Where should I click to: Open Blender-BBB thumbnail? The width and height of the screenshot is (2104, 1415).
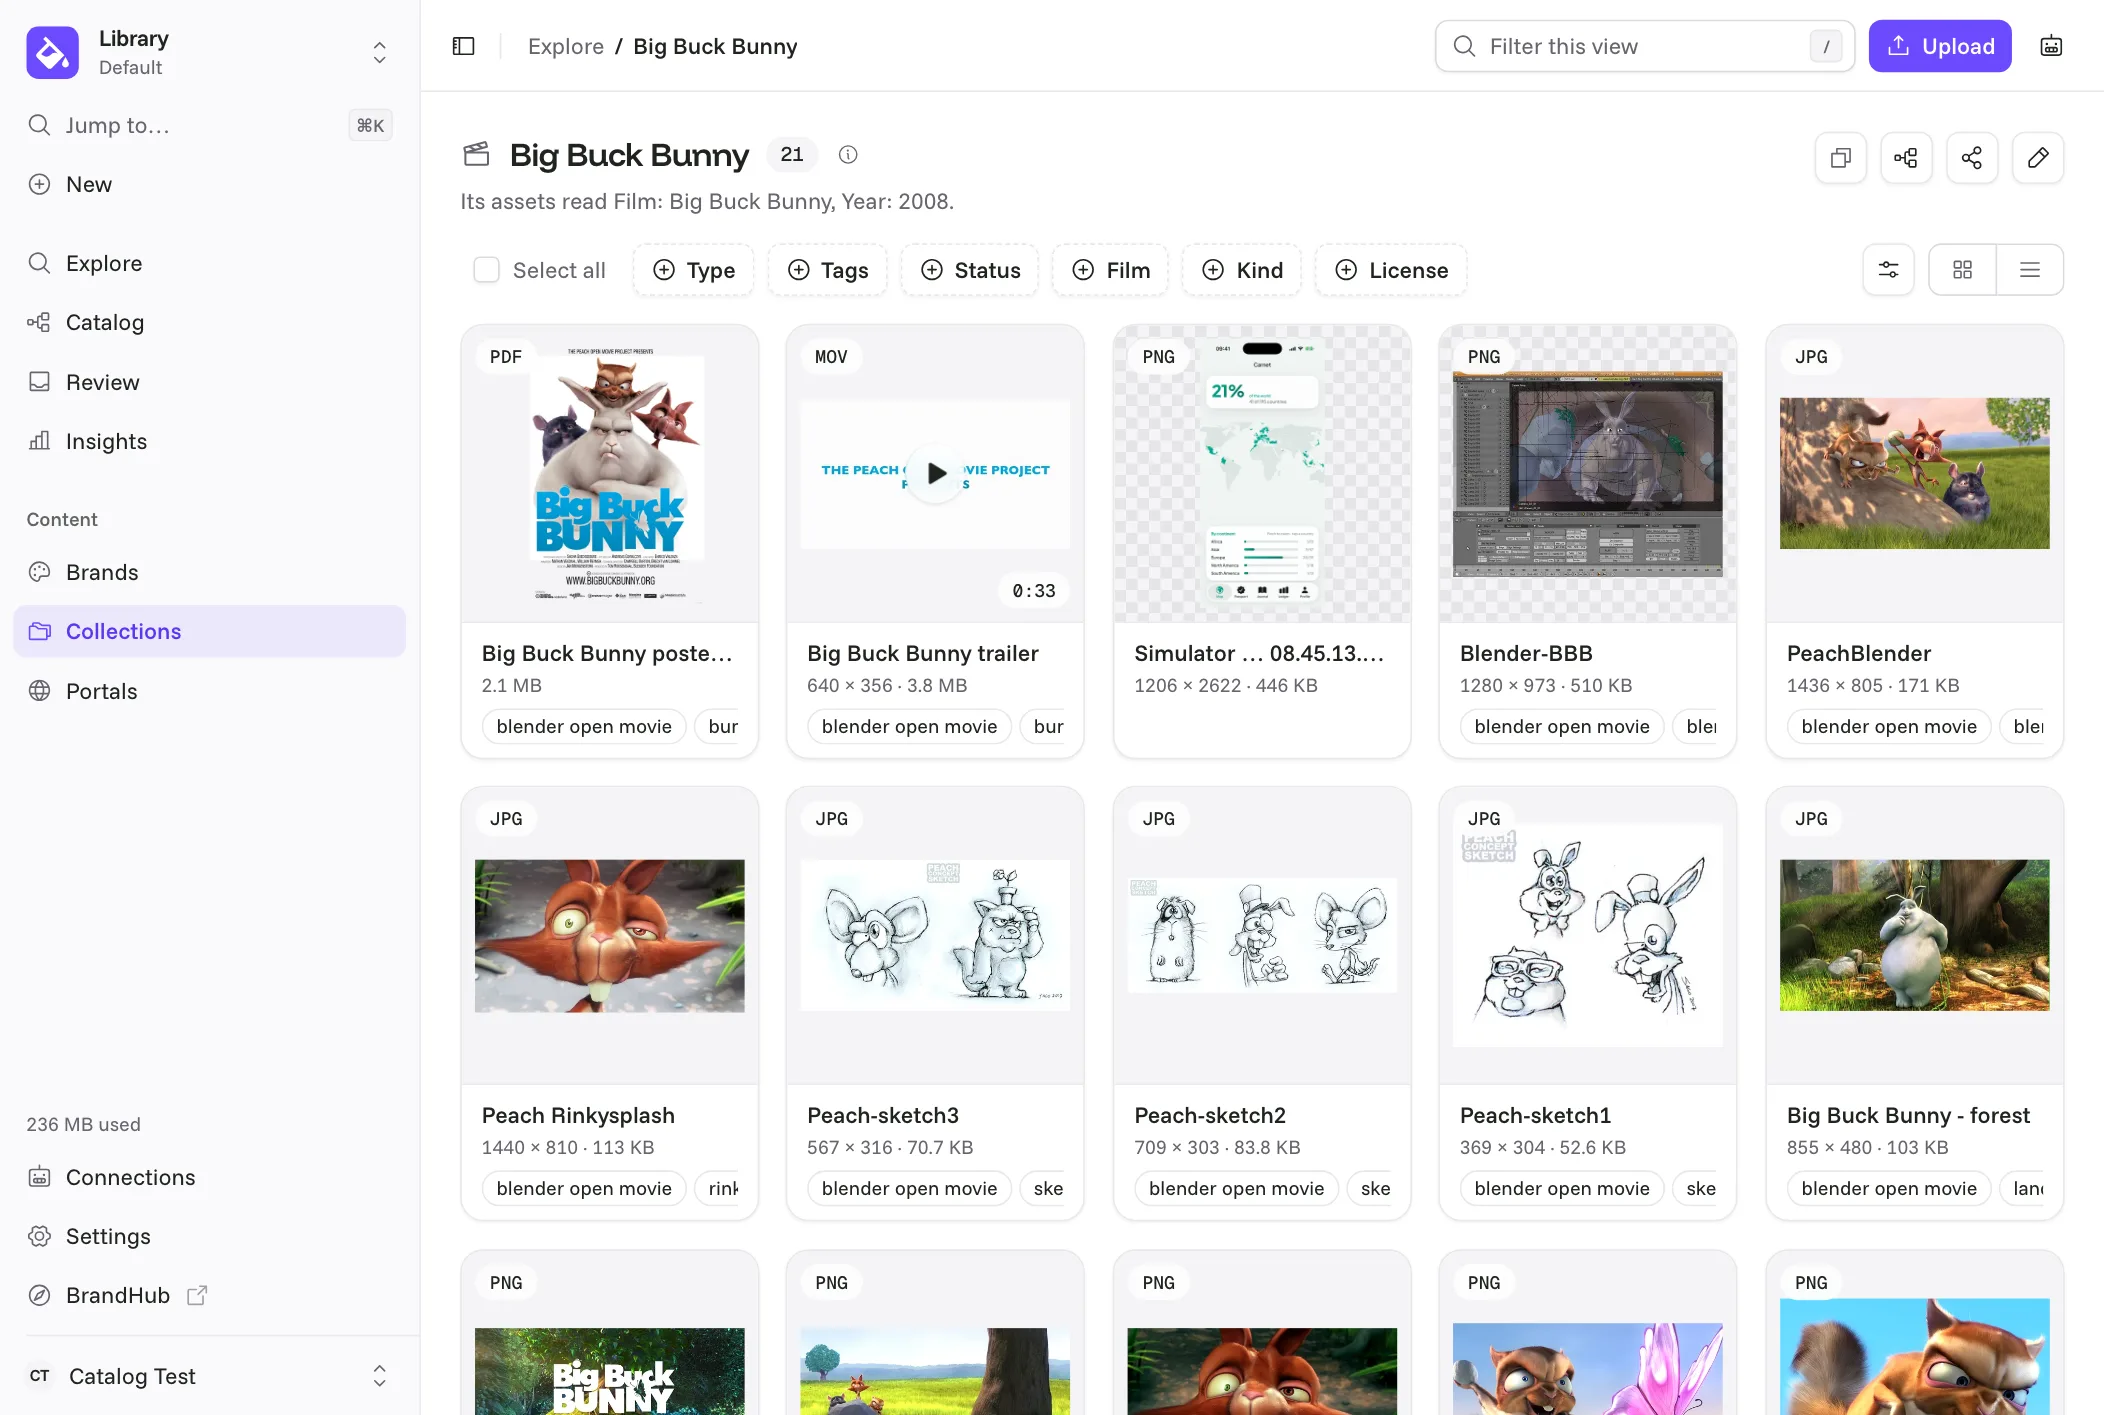pos(1588,473)
